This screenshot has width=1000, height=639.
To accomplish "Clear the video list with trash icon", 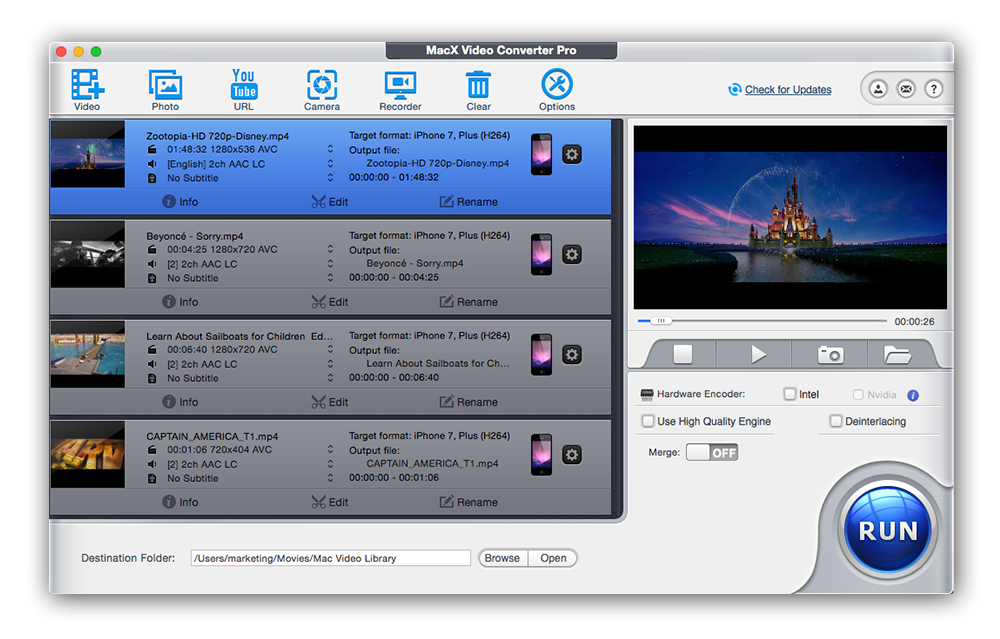I will click(478, 90).
